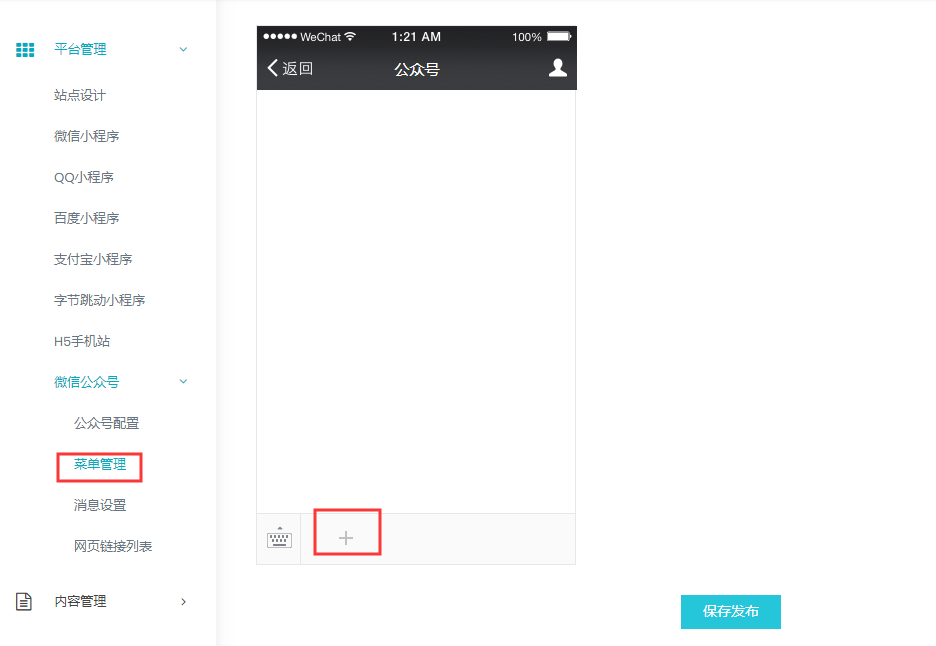The image size is (936, 646).
Task: Open 支付宝小程序 in sidebar
Action: click(x=93, y=259)
